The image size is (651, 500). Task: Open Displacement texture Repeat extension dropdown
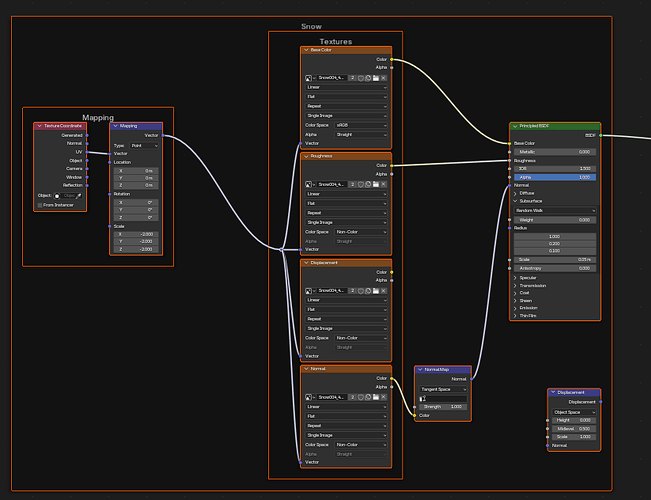346,319
